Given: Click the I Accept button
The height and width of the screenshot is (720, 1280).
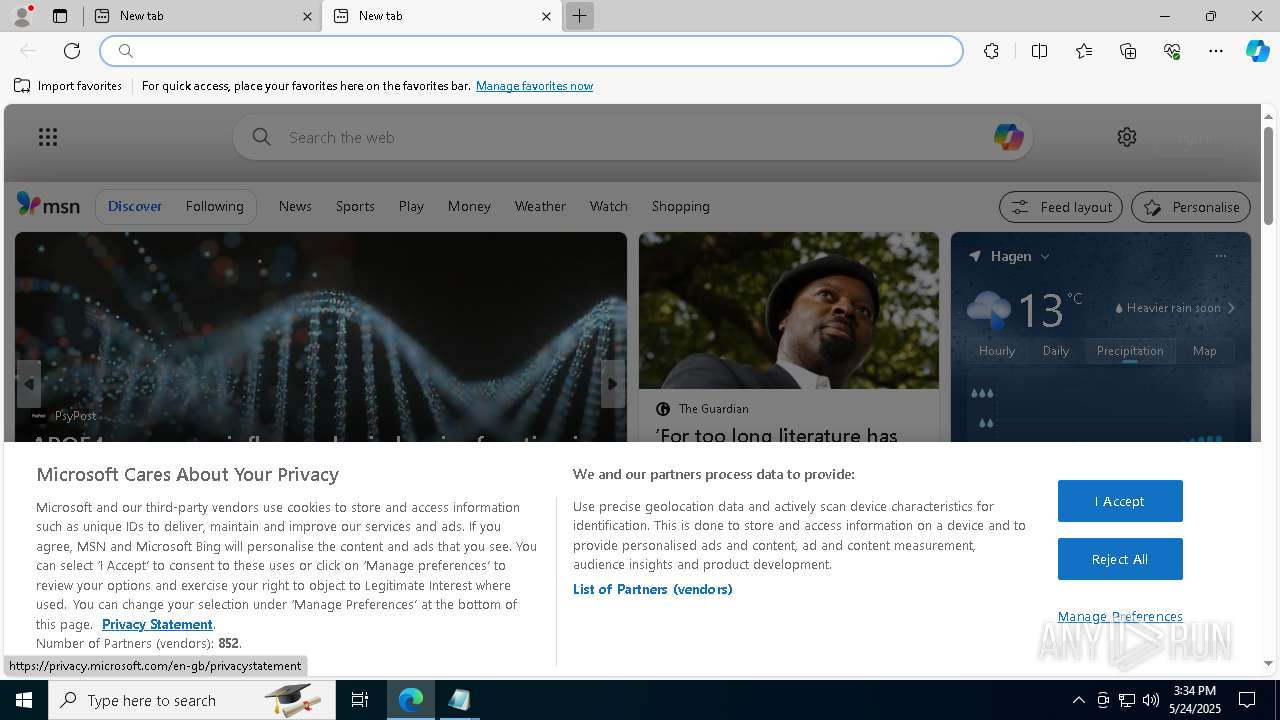Looking at the screenshot, I should [1120, 501].
